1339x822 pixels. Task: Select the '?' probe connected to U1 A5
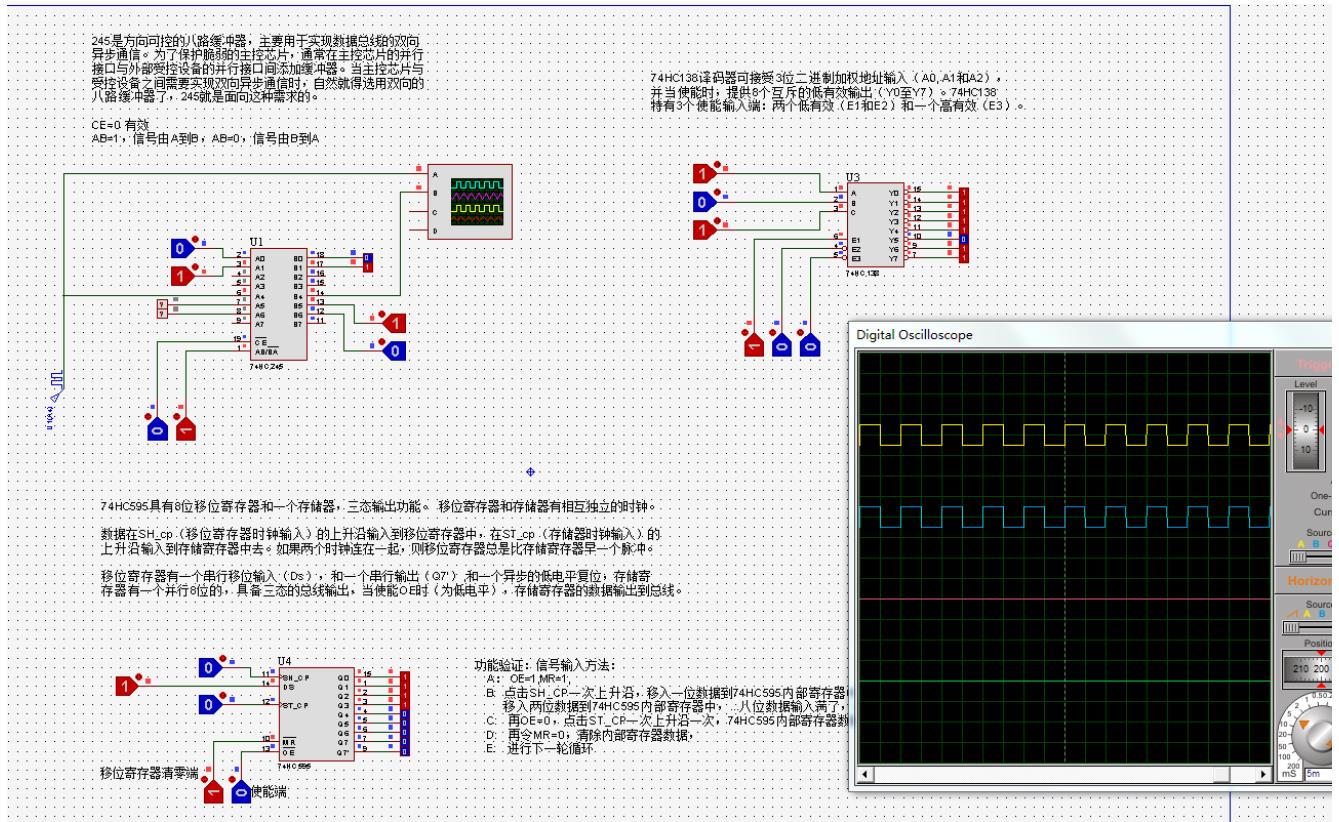click(163, 303)
